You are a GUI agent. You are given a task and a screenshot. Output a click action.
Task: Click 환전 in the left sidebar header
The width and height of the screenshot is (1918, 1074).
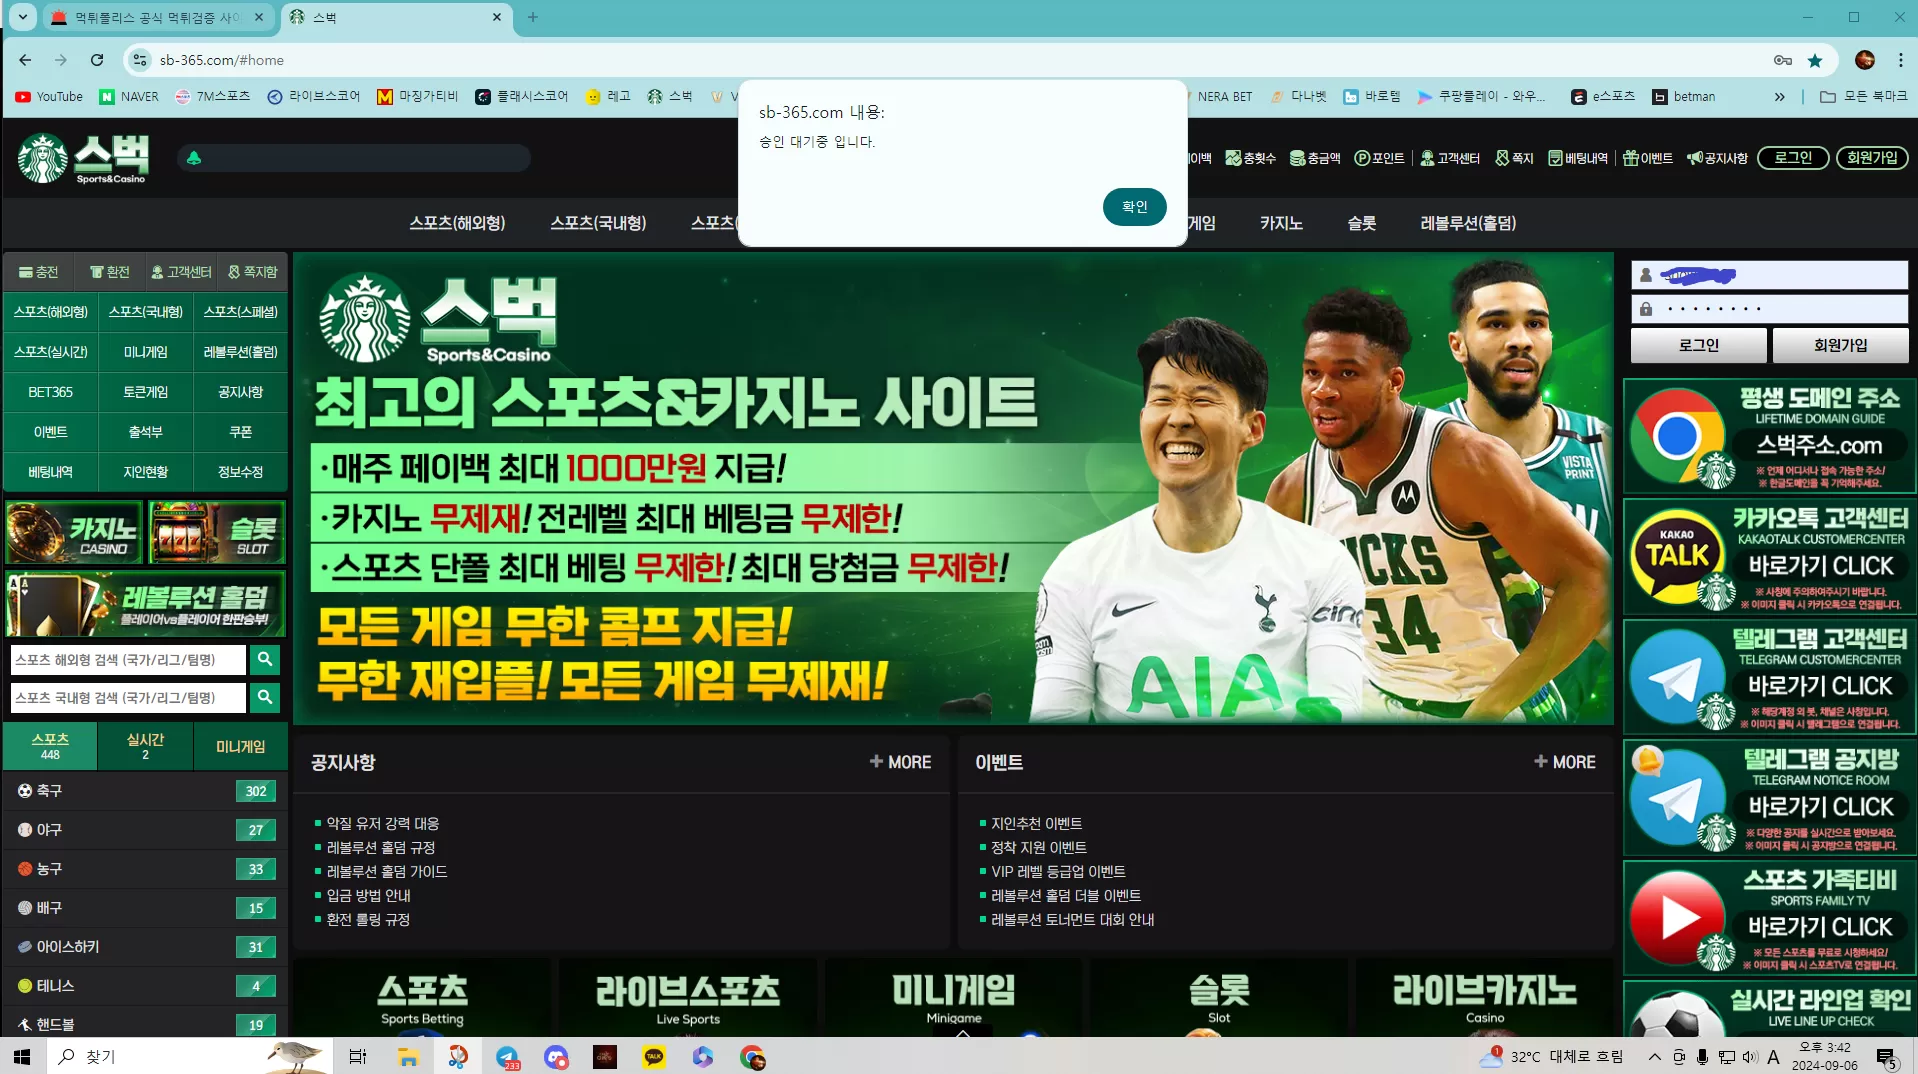click(x=110, y=272)
